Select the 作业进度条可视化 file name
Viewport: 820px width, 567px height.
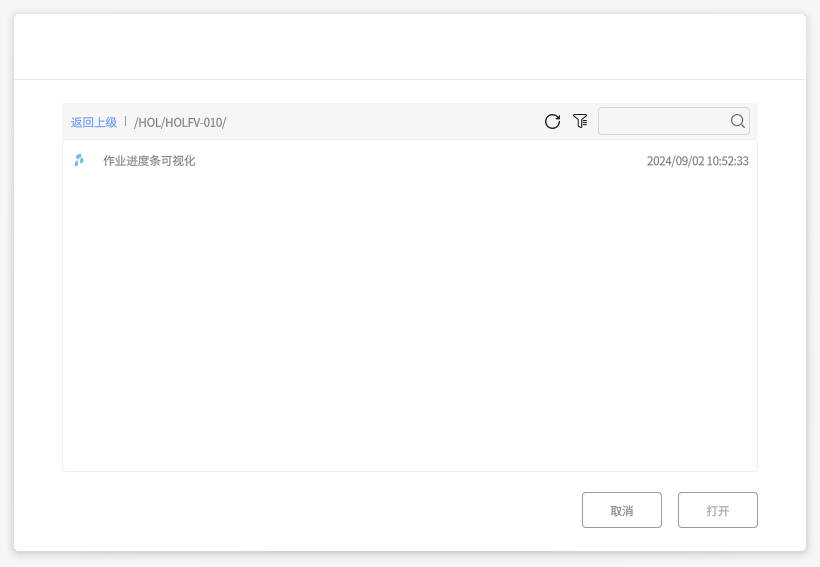click(149, 160)
